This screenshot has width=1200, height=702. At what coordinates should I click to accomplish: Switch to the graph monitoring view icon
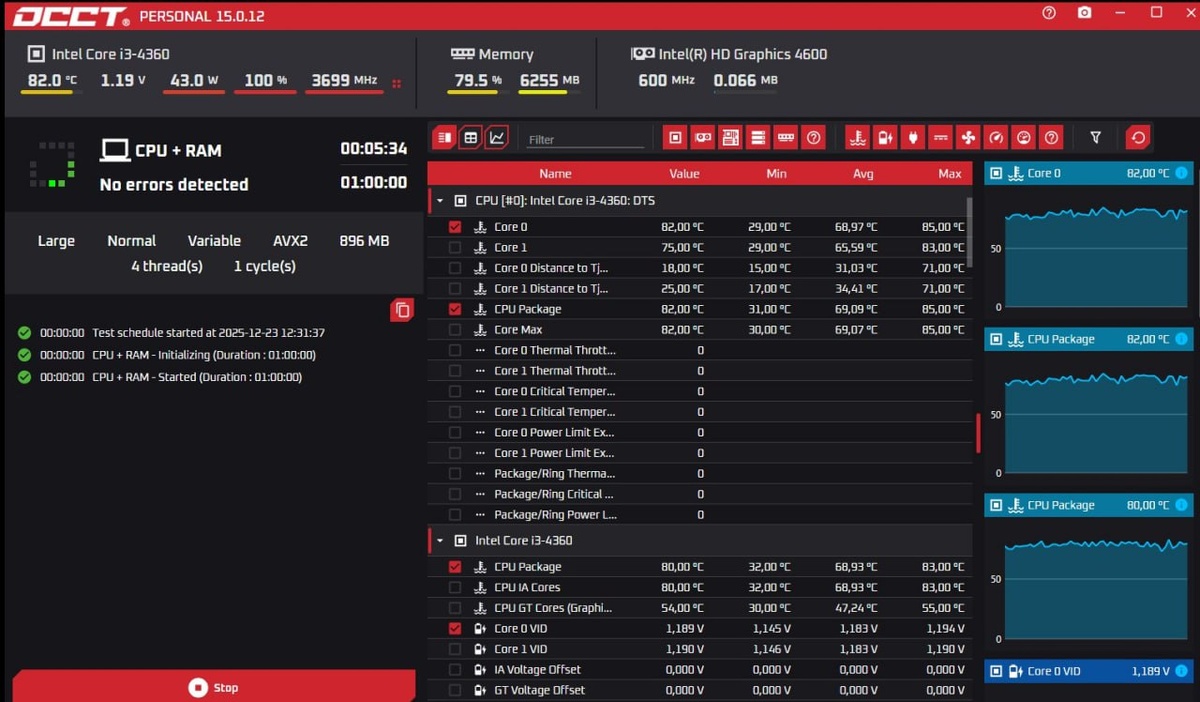(x=497, y=137)
